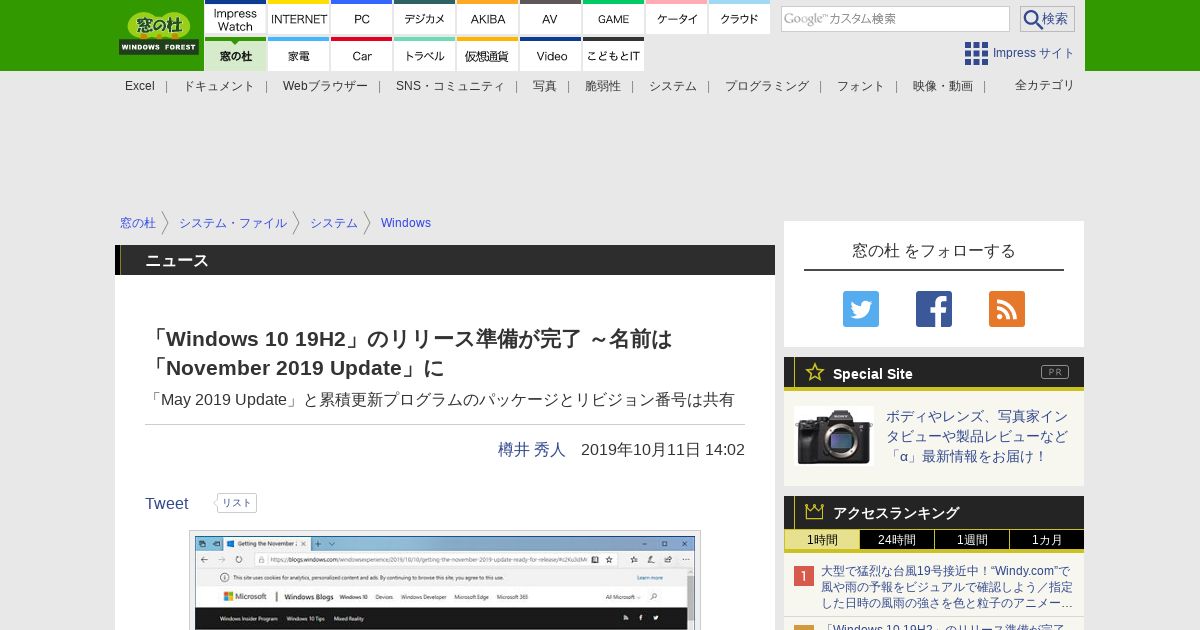The width and height of the screenshot is (1200, 630).
Task: Select the 映像・動画 category
Action: [x=943, y=86]
